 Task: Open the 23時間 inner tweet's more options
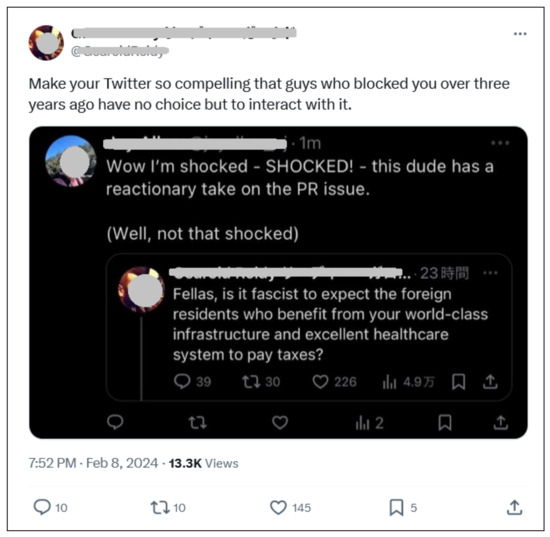click(490, 273)
